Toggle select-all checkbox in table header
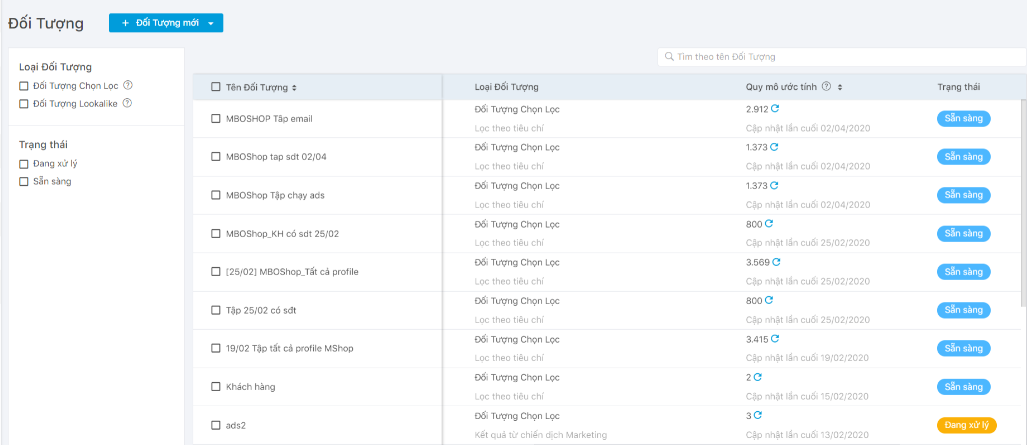The height and width of the screenshot is (445, 1027). (x=215, y=87)
